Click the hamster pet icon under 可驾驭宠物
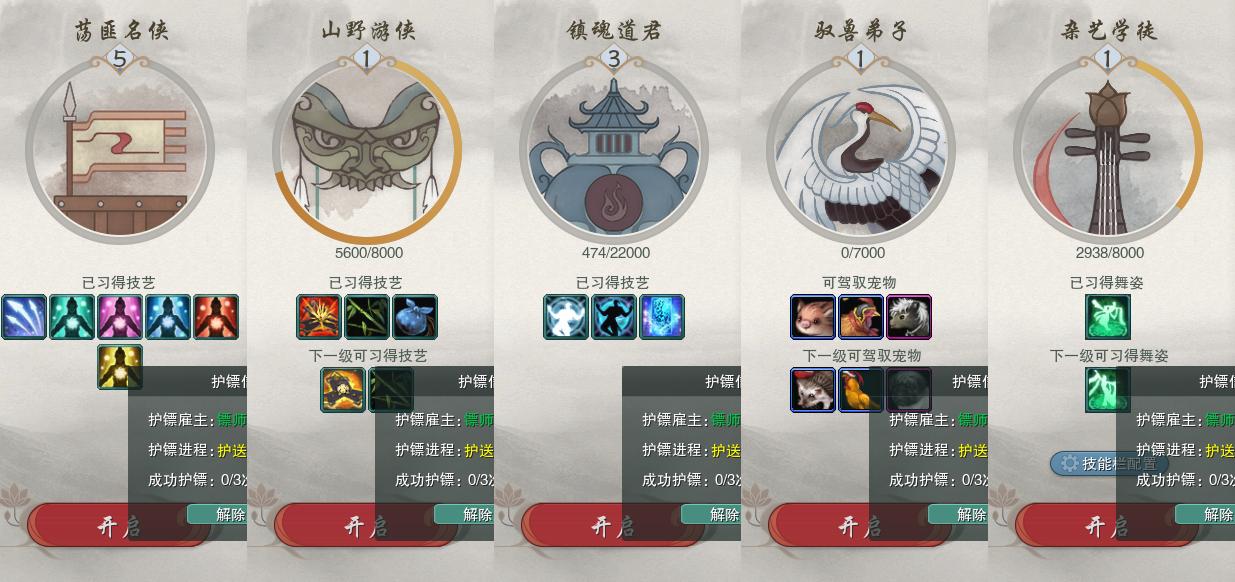1235x582 pixels. coord(813,316)
